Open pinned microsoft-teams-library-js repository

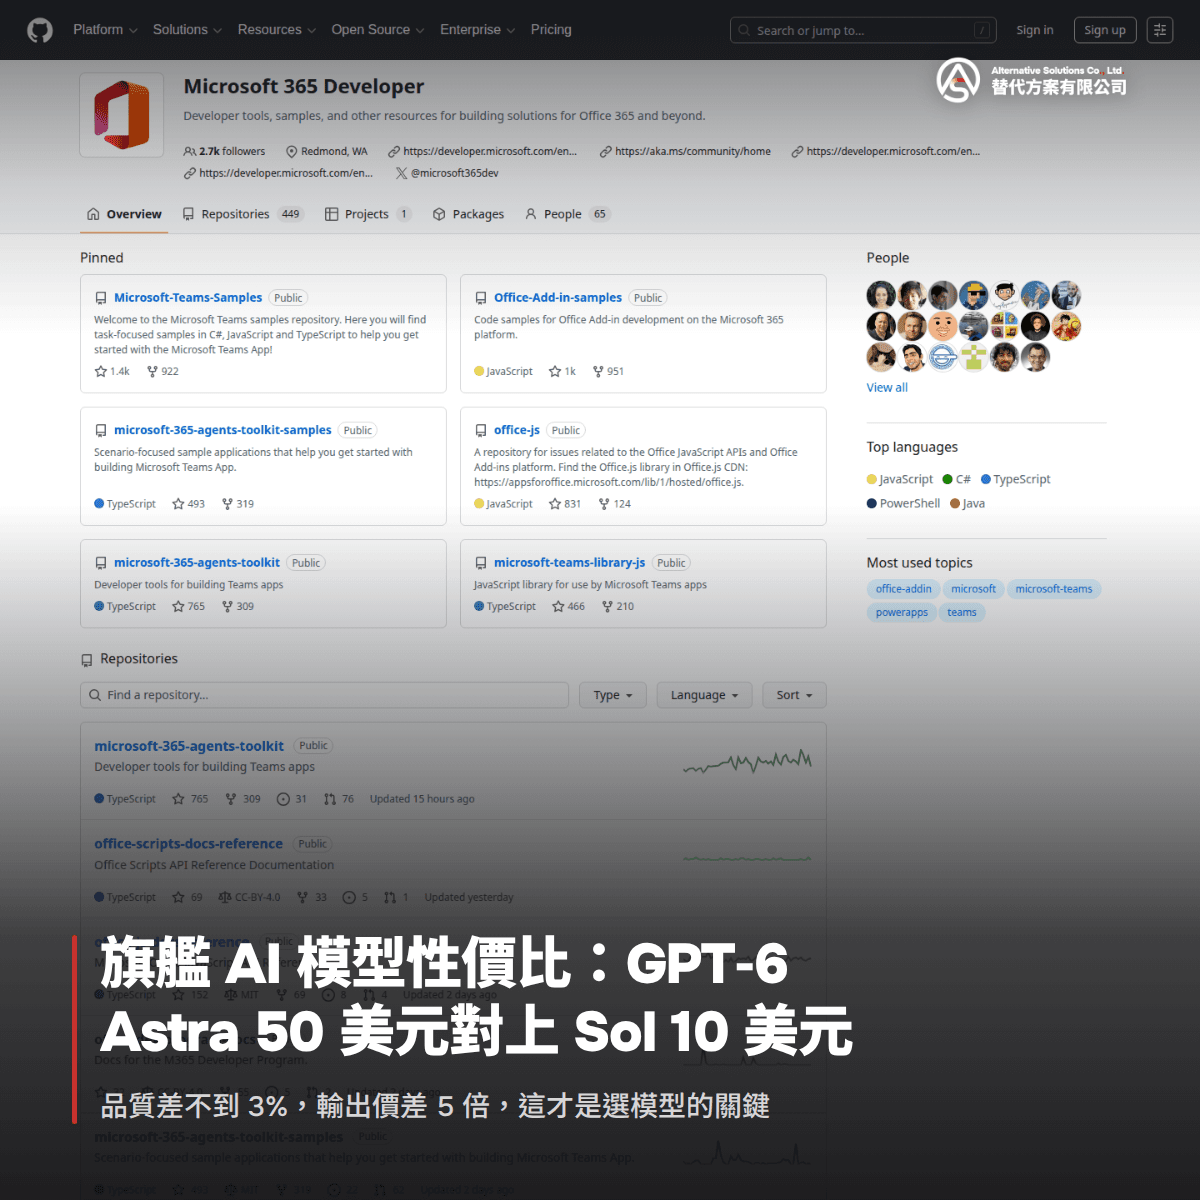pyautogui.click(x=569, y=563)
